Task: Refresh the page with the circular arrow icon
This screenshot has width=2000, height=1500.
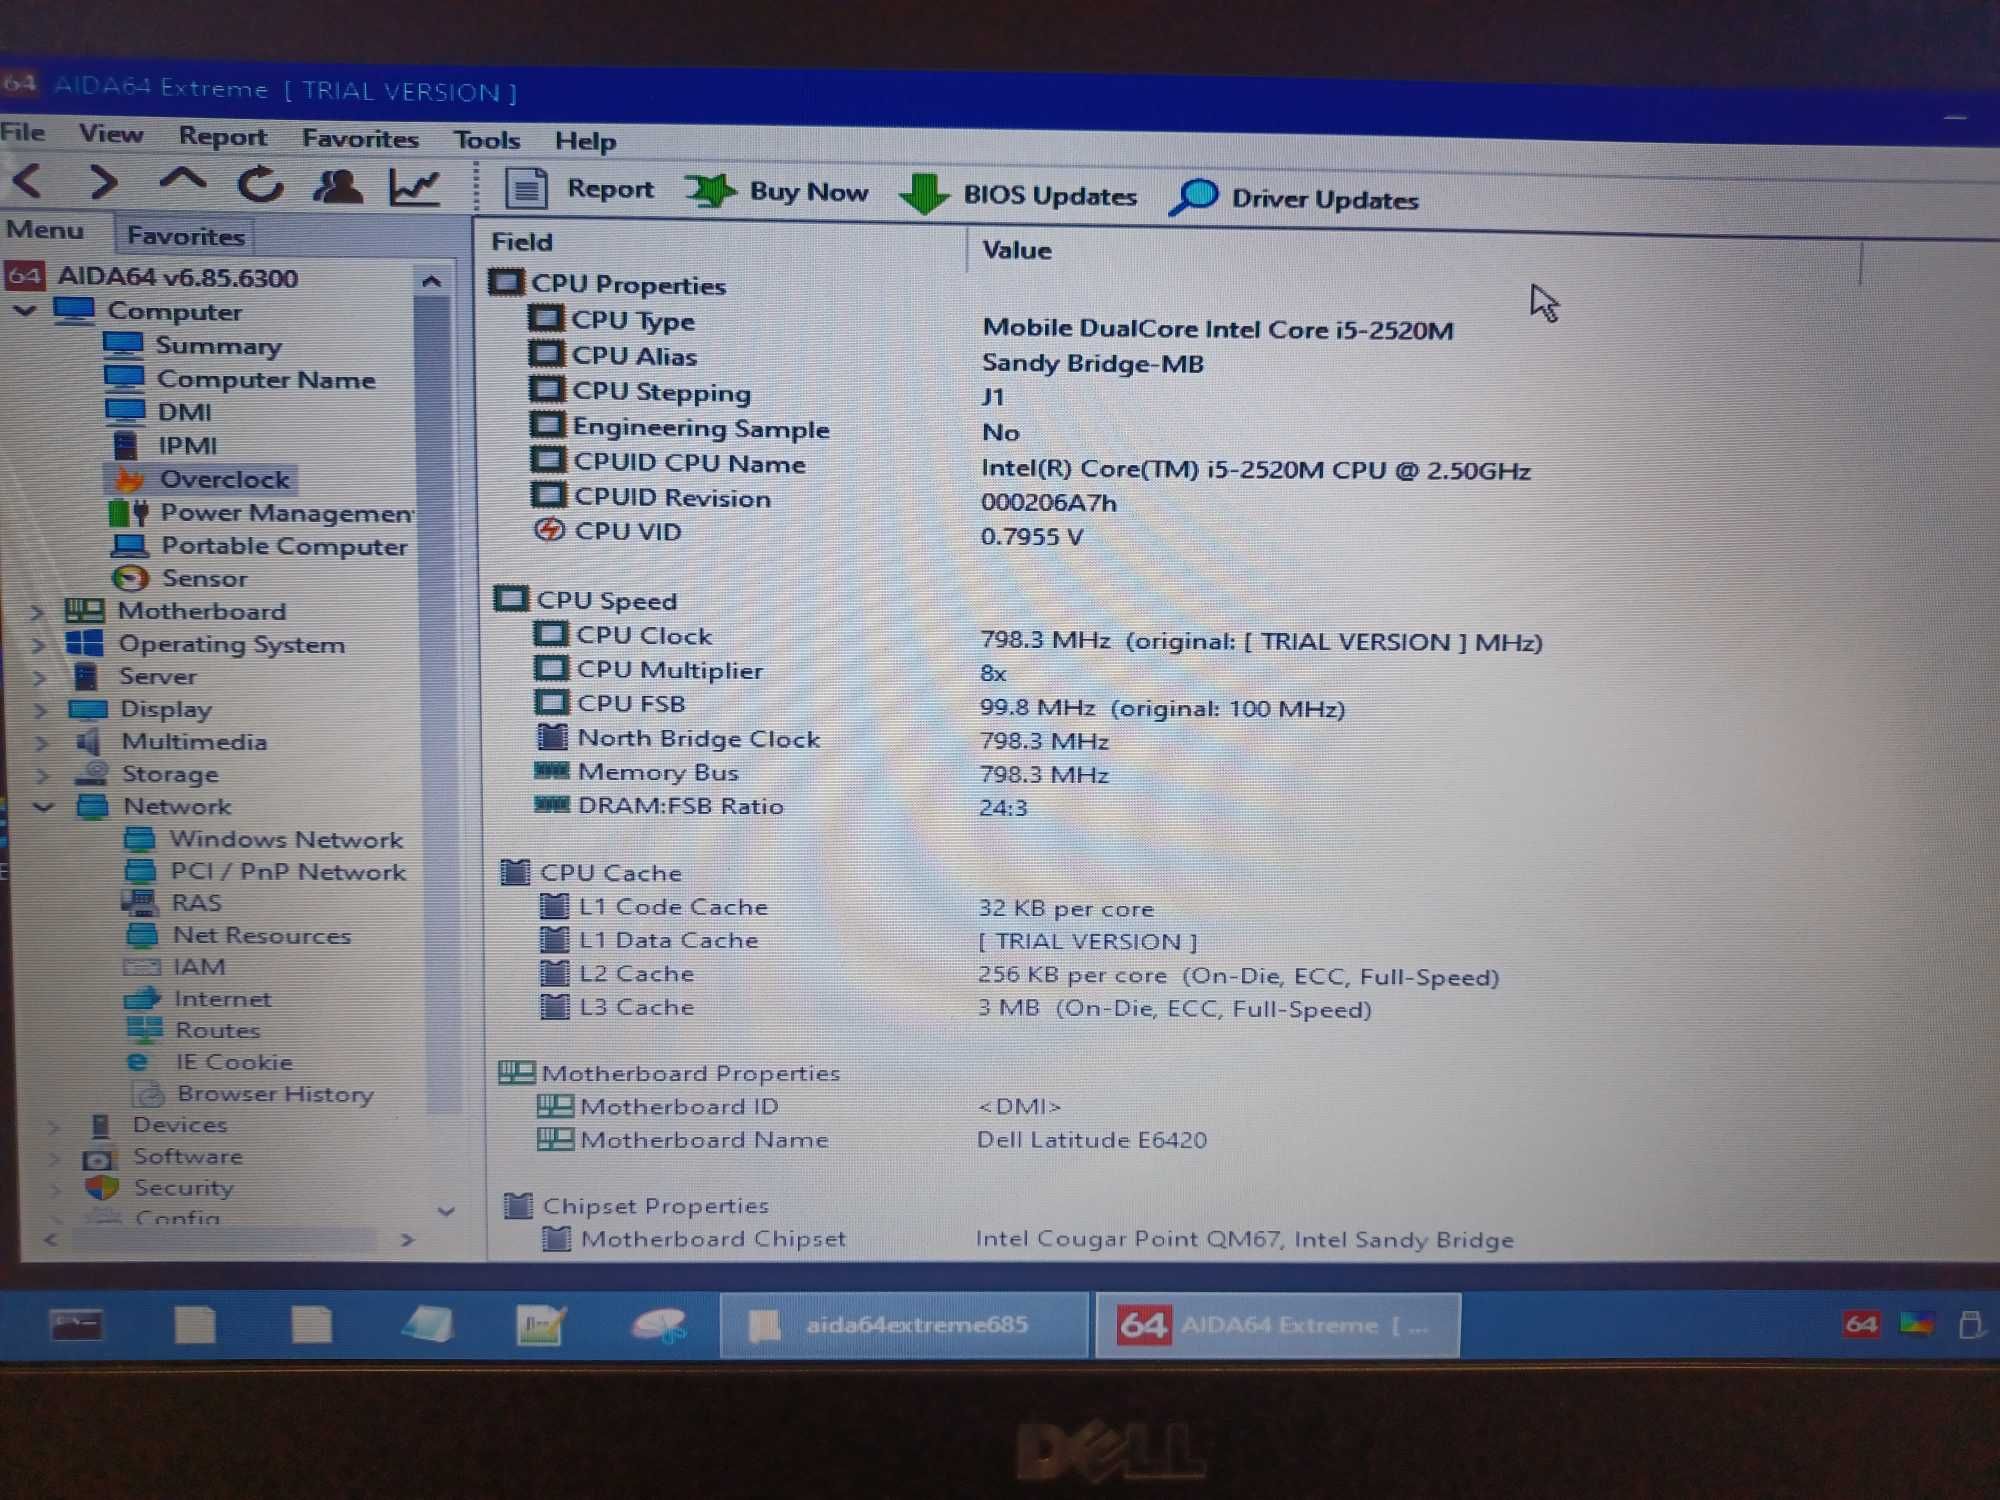Action: tap(260, 184)
